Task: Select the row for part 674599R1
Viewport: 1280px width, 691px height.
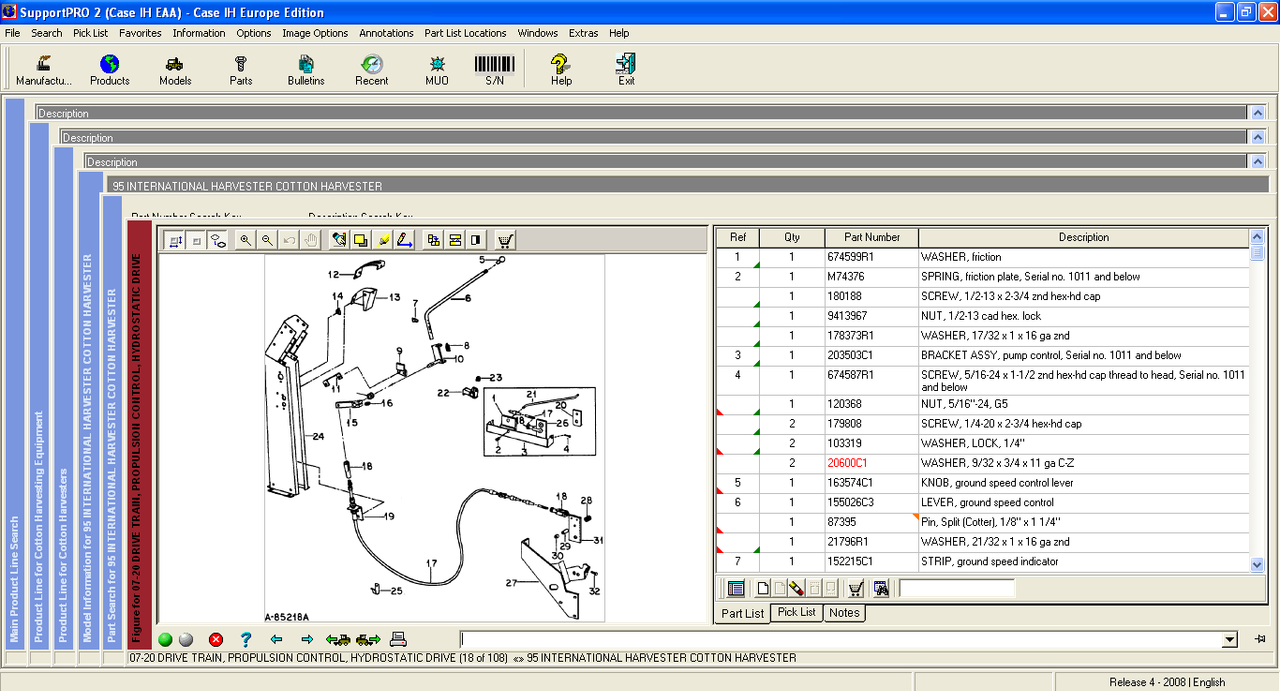Action: coord(983,257)
